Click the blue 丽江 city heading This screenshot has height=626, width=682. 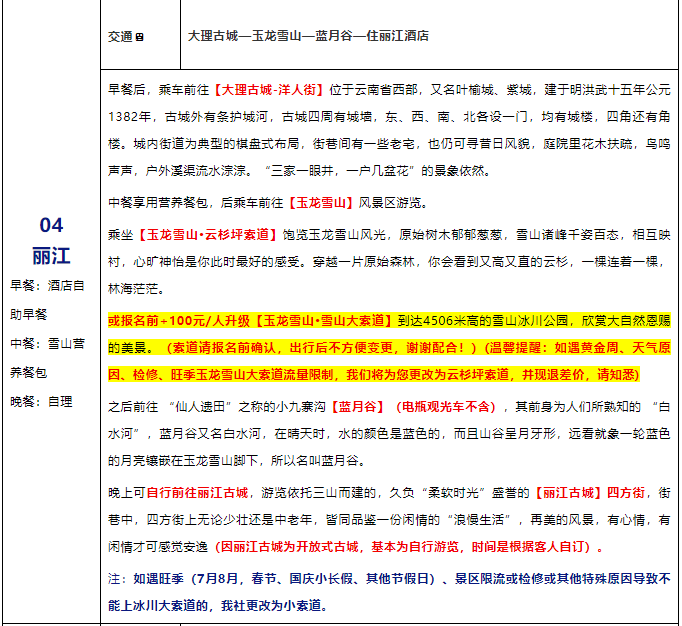[x=51, y=254]
